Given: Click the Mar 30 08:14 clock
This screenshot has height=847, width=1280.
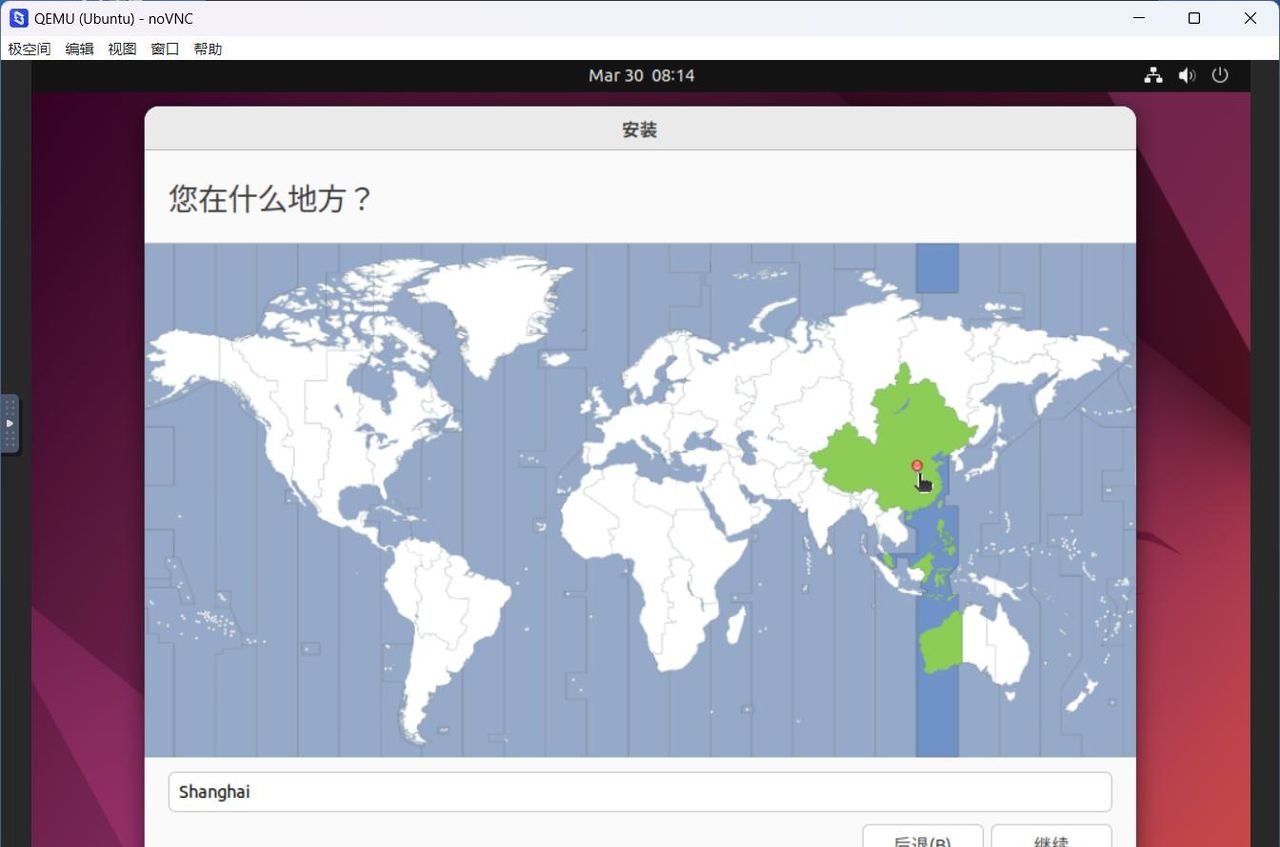Looking at the screenshot, I should coord(641,75).
